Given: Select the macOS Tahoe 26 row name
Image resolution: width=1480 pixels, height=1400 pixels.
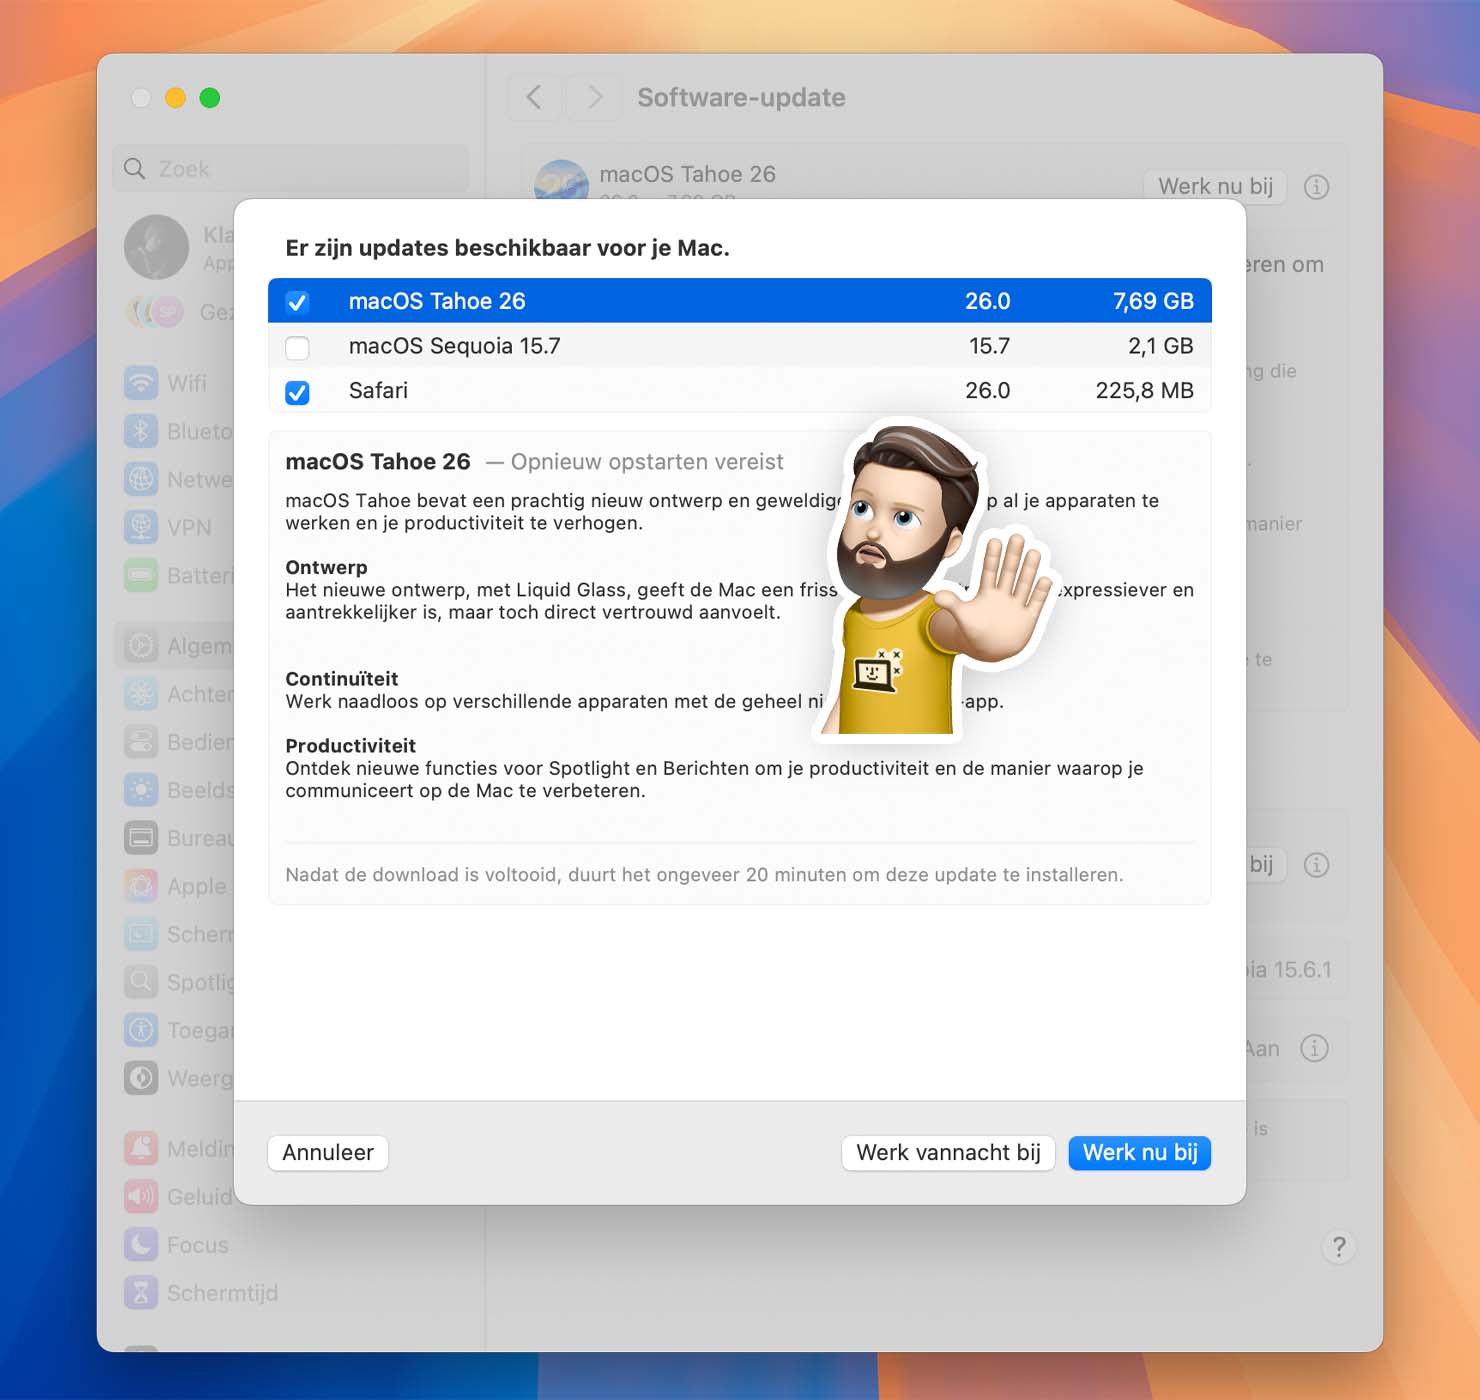Looking at the screenshot, I should coord(437,301).
